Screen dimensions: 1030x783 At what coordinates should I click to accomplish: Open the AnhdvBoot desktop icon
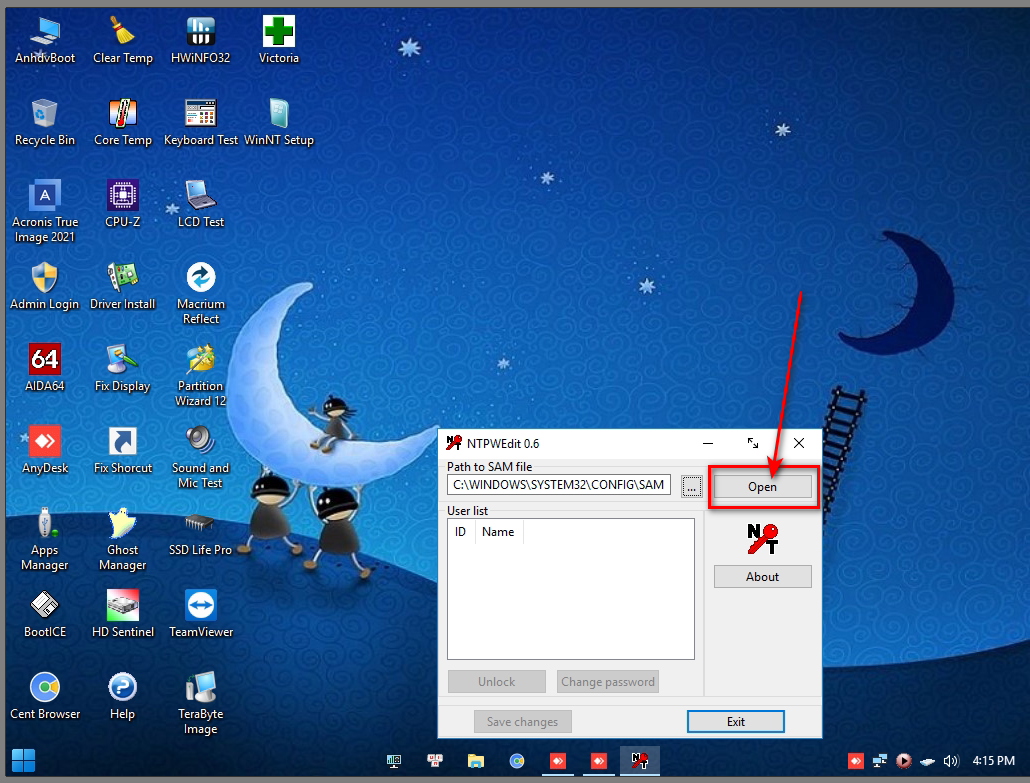(45, 41)
